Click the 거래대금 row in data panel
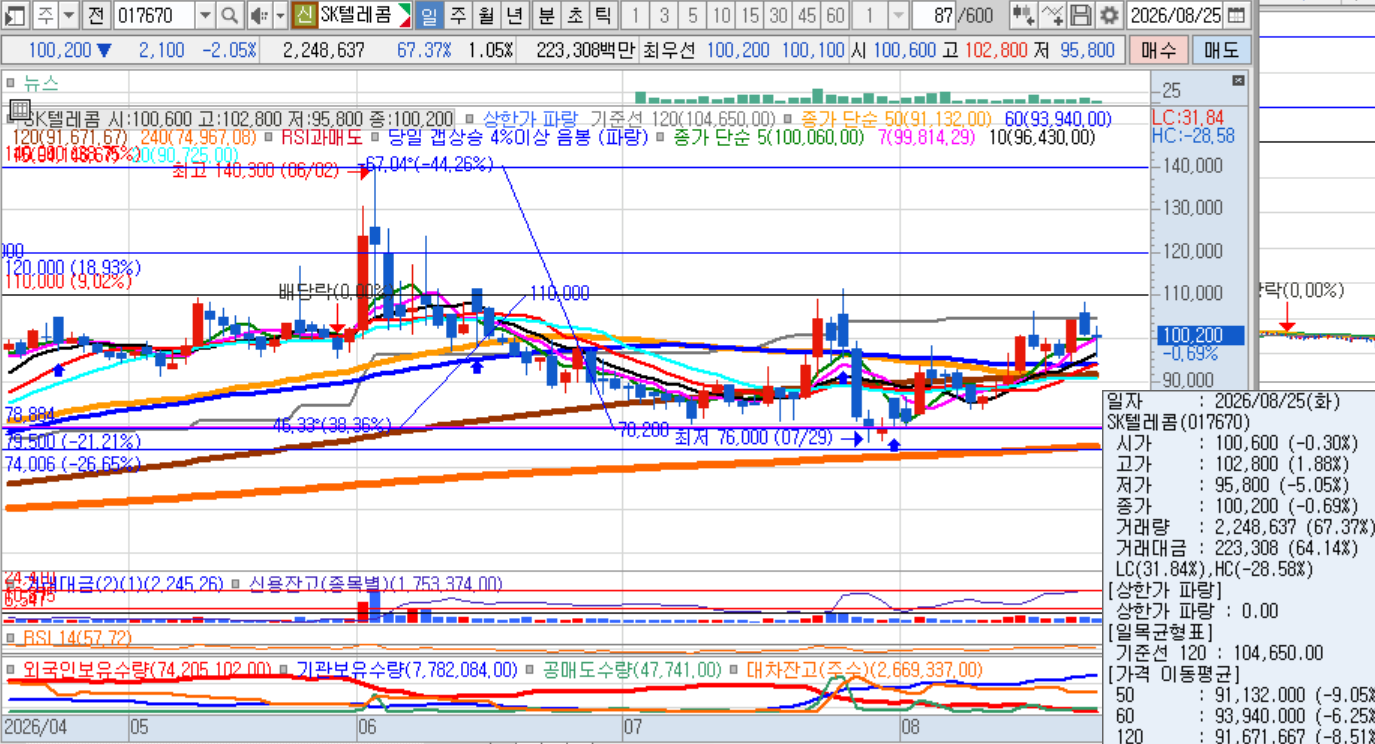1375x744 pixels. point(1238,547)
